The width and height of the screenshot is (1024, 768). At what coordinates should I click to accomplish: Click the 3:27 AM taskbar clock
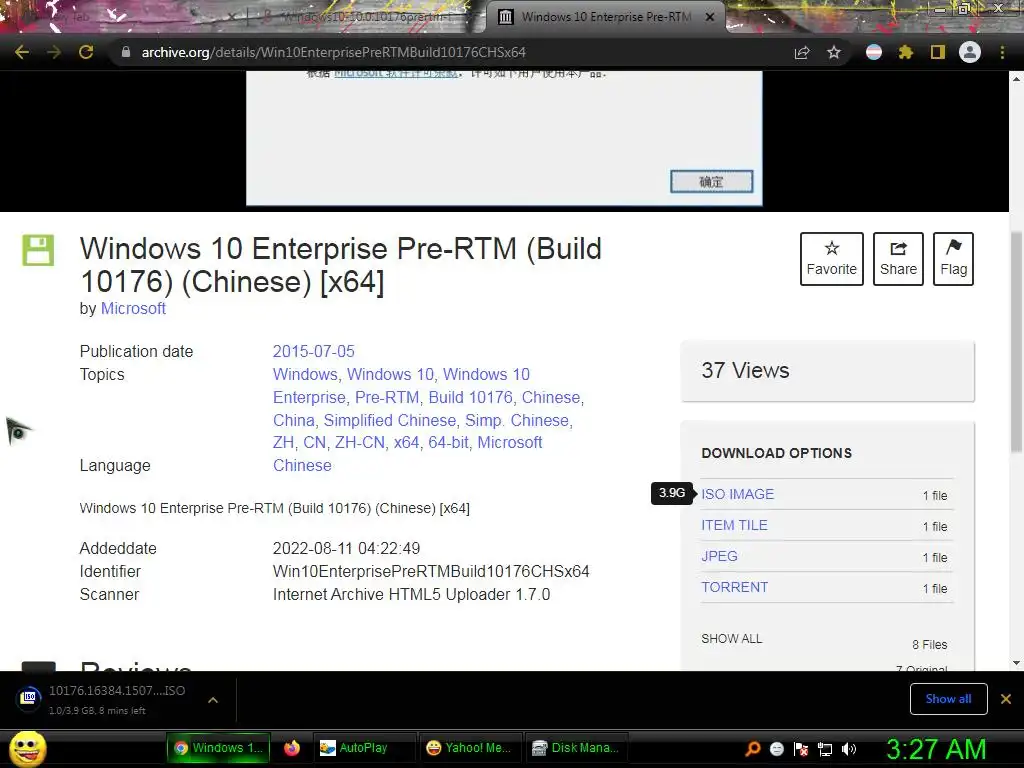(x=936, y=749)
